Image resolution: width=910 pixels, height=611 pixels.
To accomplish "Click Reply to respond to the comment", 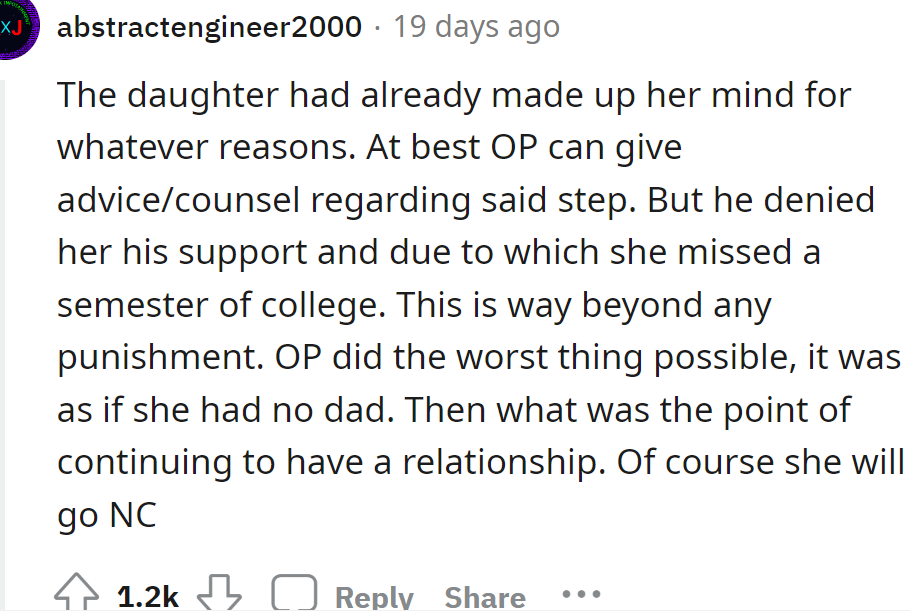I will coord(375,595).
